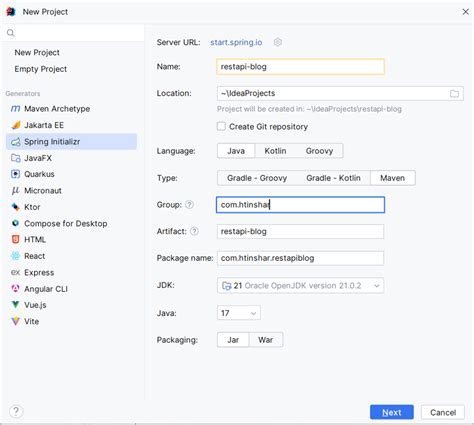Choose Angular CLI generator entry
The width and height of the screenshot is (474, 425).
(71, 289)
